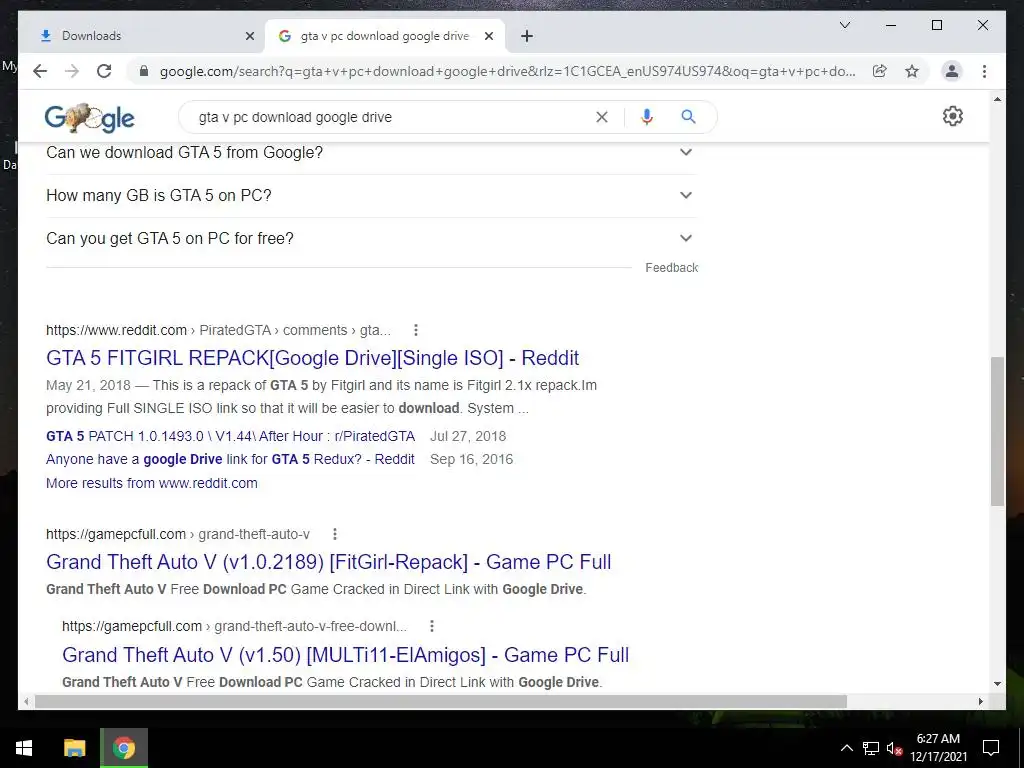
Task: Click the forward navigation arrow
Action: point(72,71)
